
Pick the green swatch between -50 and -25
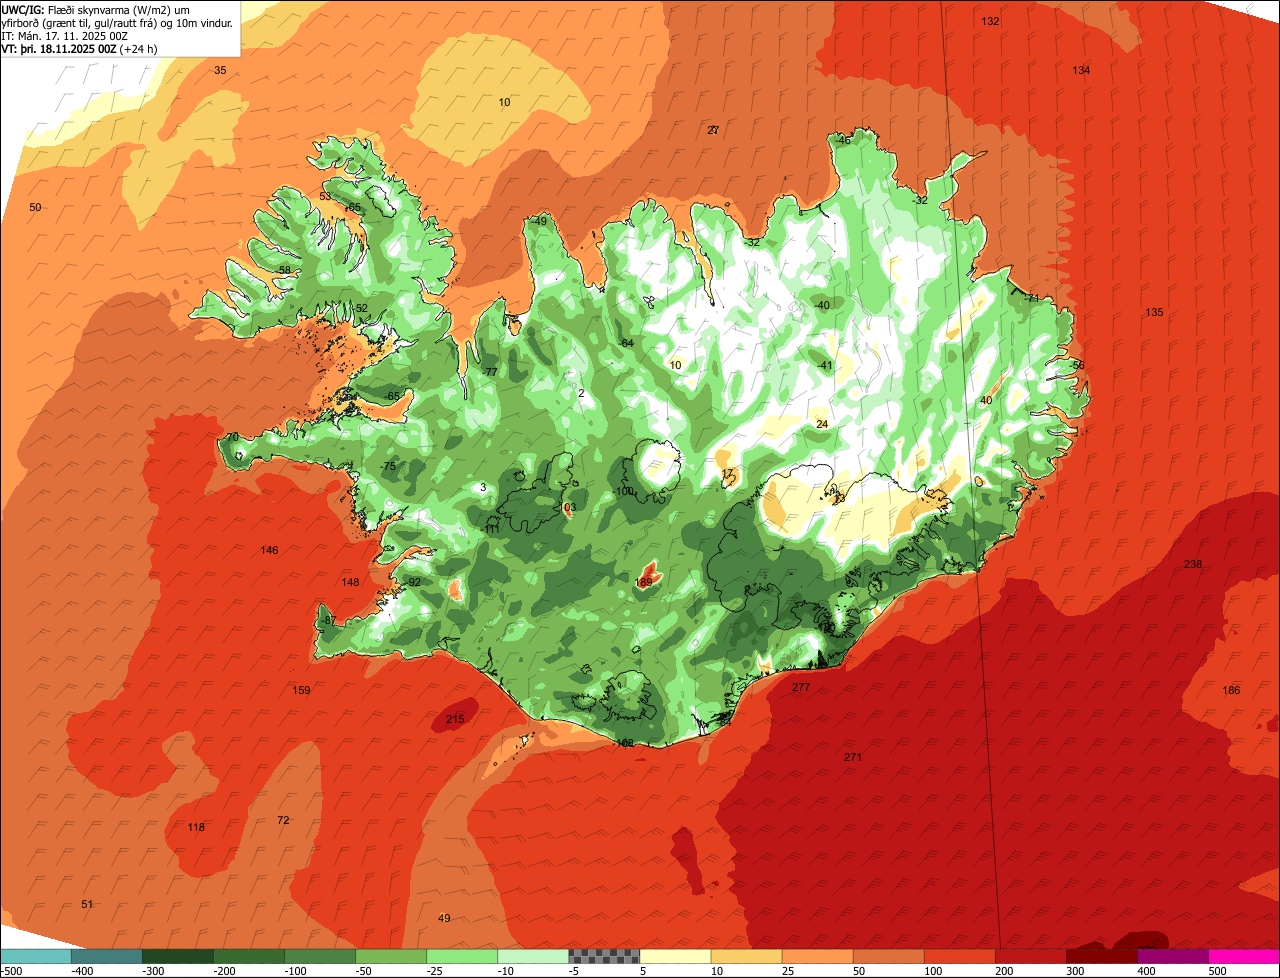tap(390, 956)
